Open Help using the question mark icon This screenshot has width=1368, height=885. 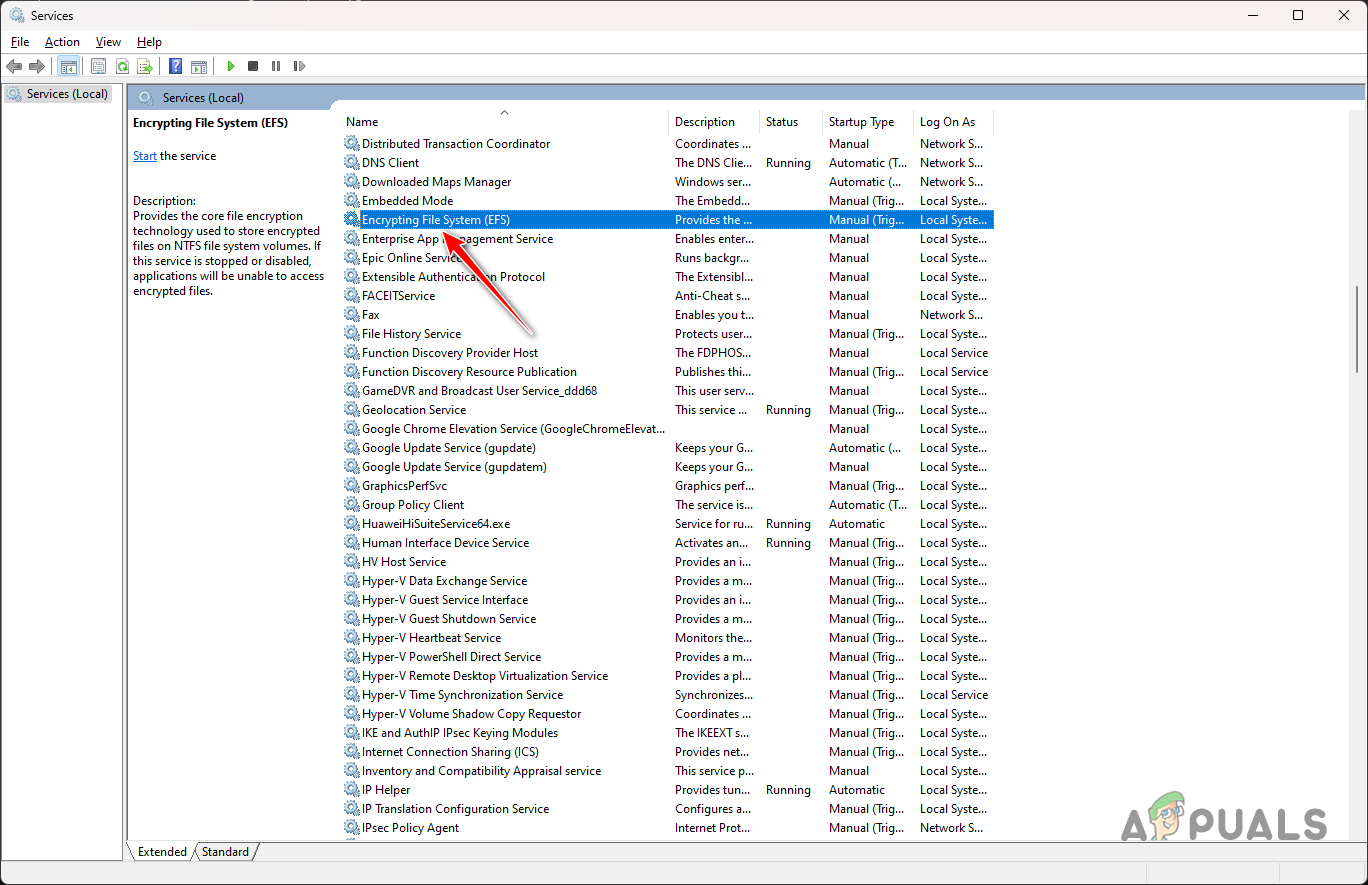(x=175, y=66)
